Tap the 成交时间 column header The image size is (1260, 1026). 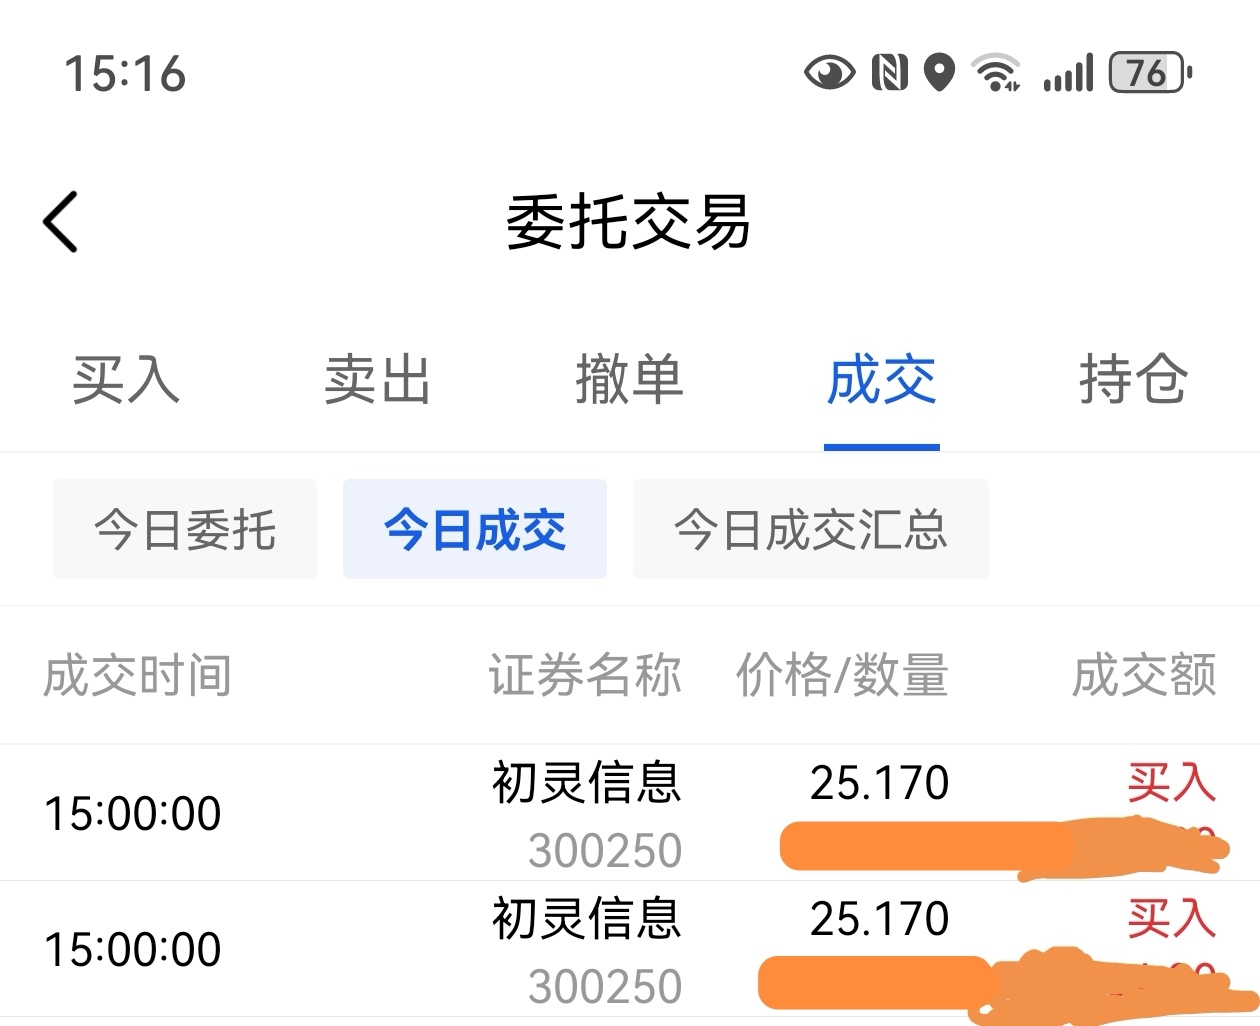point(137,676)
